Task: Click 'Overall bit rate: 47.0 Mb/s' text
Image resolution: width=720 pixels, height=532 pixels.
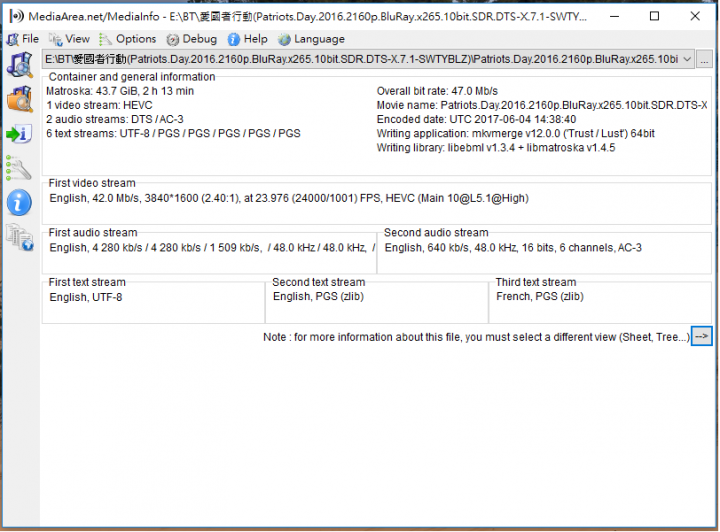Action: coord(437,91)
